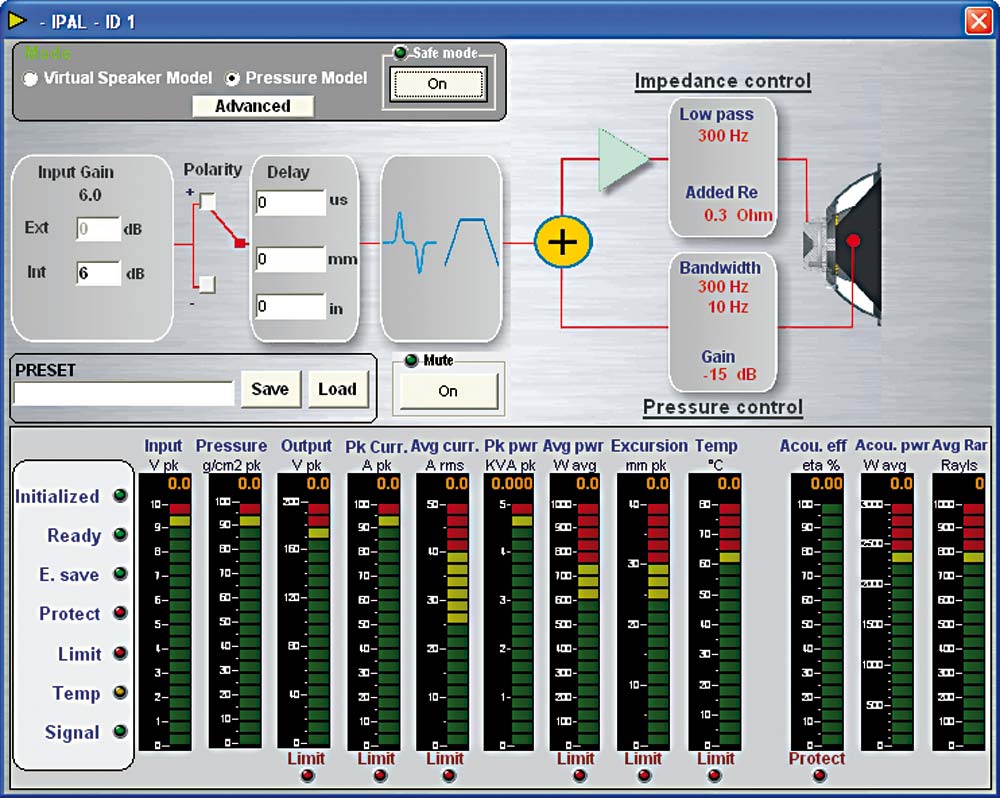Click the Ext gain dB input field
The image size is (1000, 798).
point(98,229)
